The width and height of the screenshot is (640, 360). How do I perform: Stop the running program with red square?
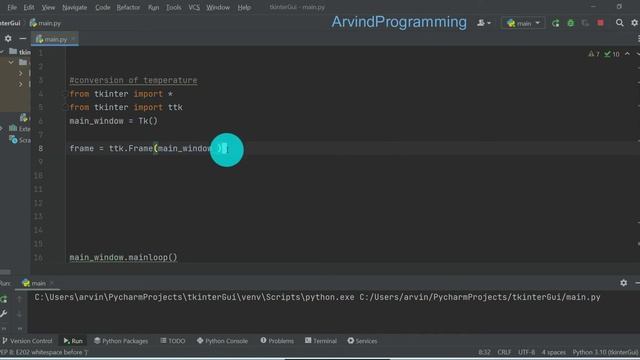tap(600, 23)
